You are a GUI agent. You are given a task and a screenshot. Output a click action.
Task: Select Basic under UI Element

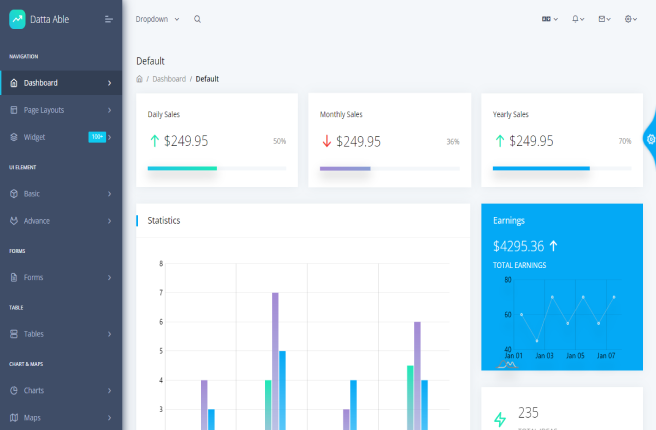[x=61, y=194]
